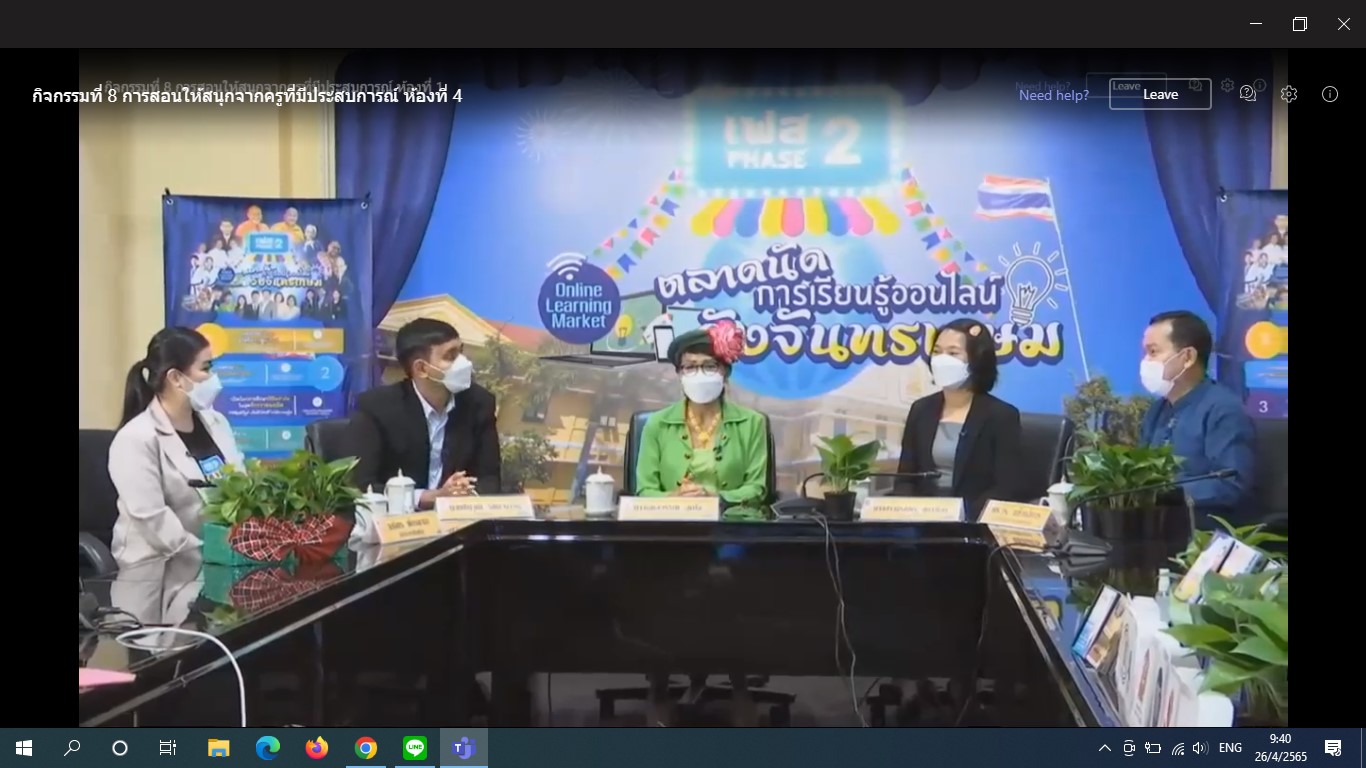Open the Windows Start menu
The height and width of the screenshot is (768, 1366).
pos(24,748)
